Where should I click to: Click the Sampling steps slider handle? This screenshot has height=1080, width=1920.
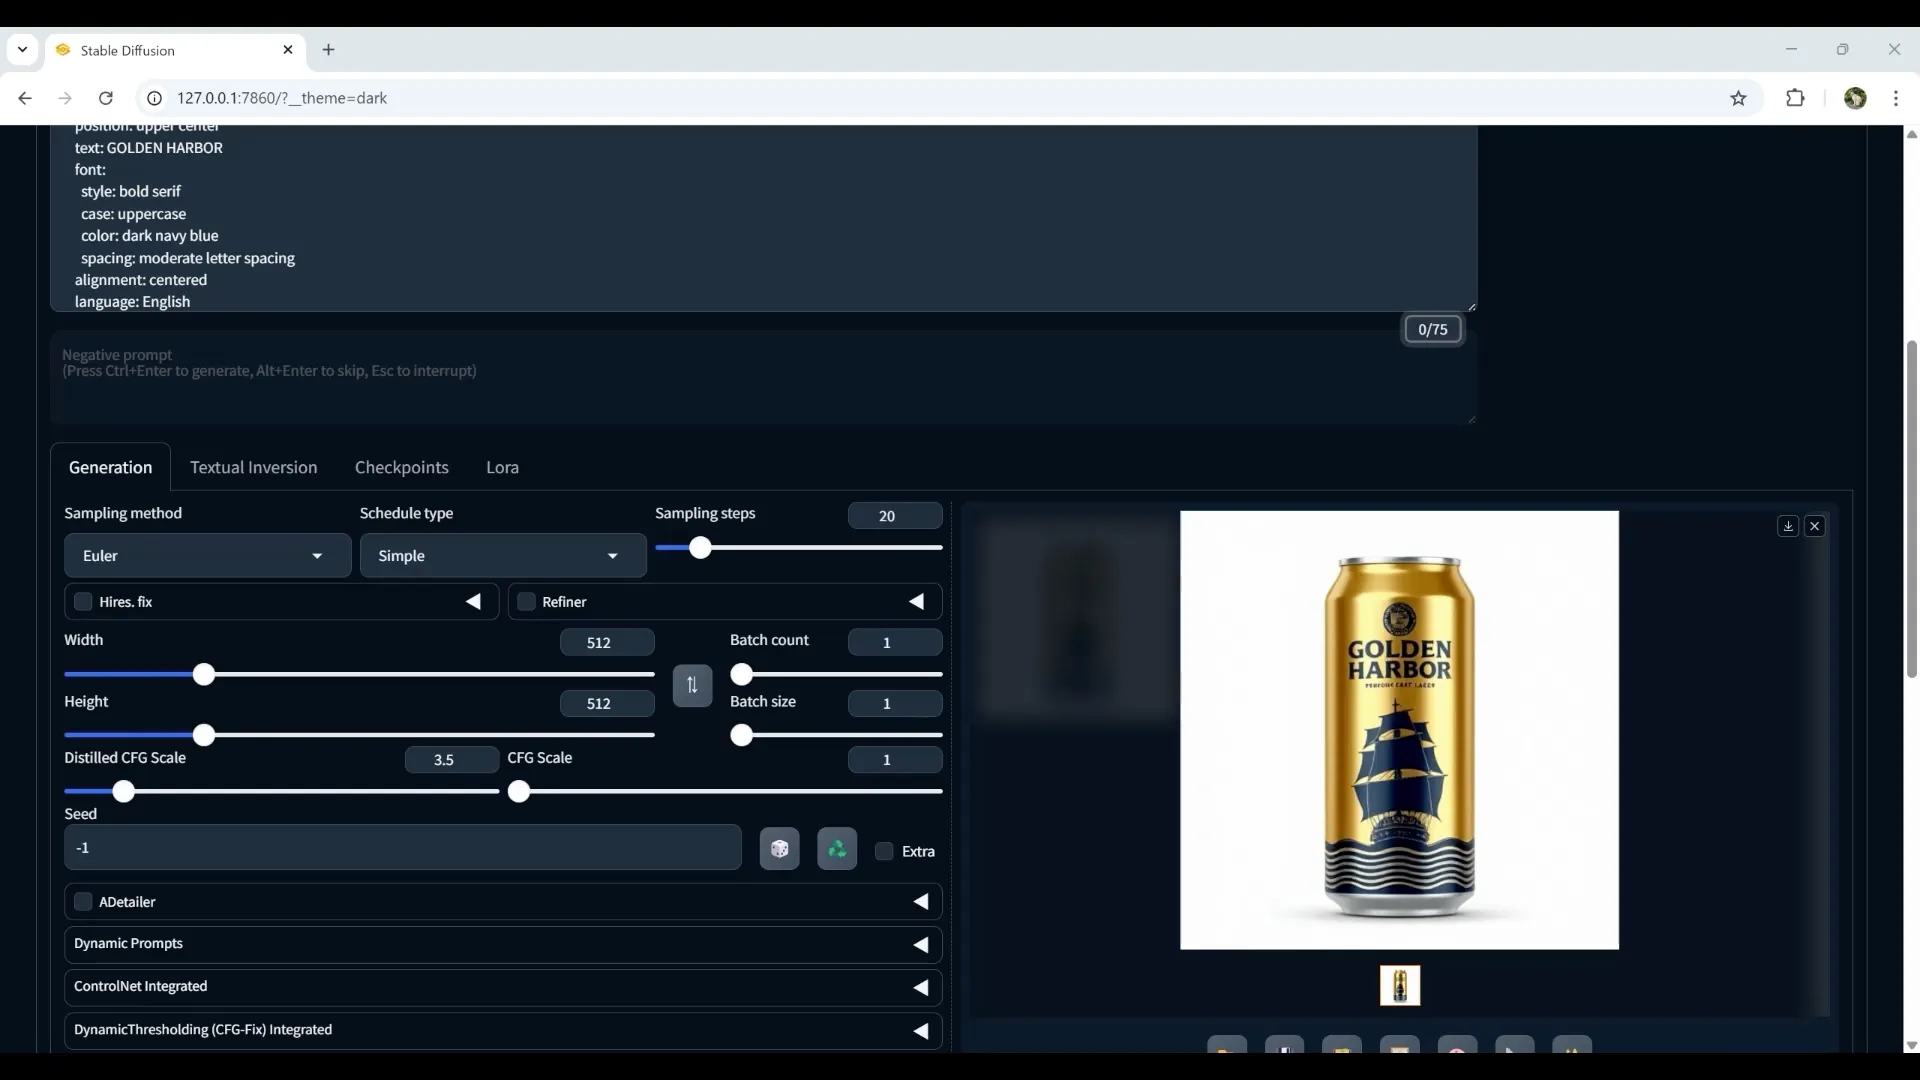coord(700,547)
